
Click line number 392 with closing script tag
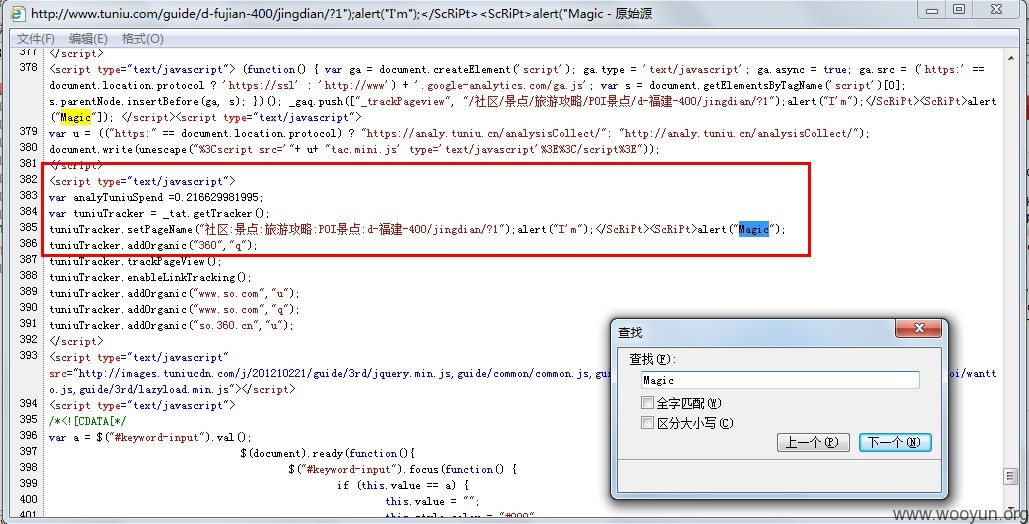click(28, 339)
